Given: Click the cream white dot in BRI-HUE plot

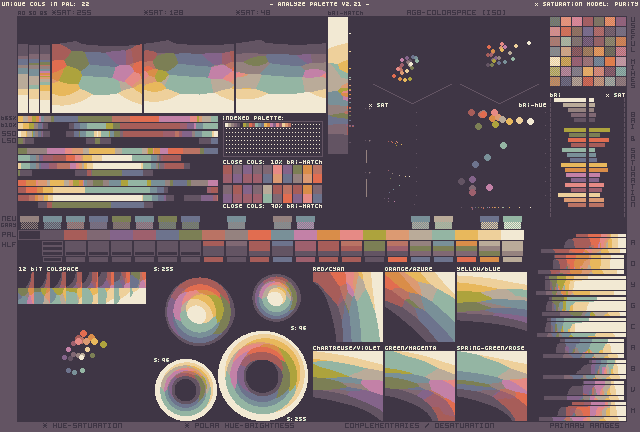Looking at the screenshot, I should point(530,121).
